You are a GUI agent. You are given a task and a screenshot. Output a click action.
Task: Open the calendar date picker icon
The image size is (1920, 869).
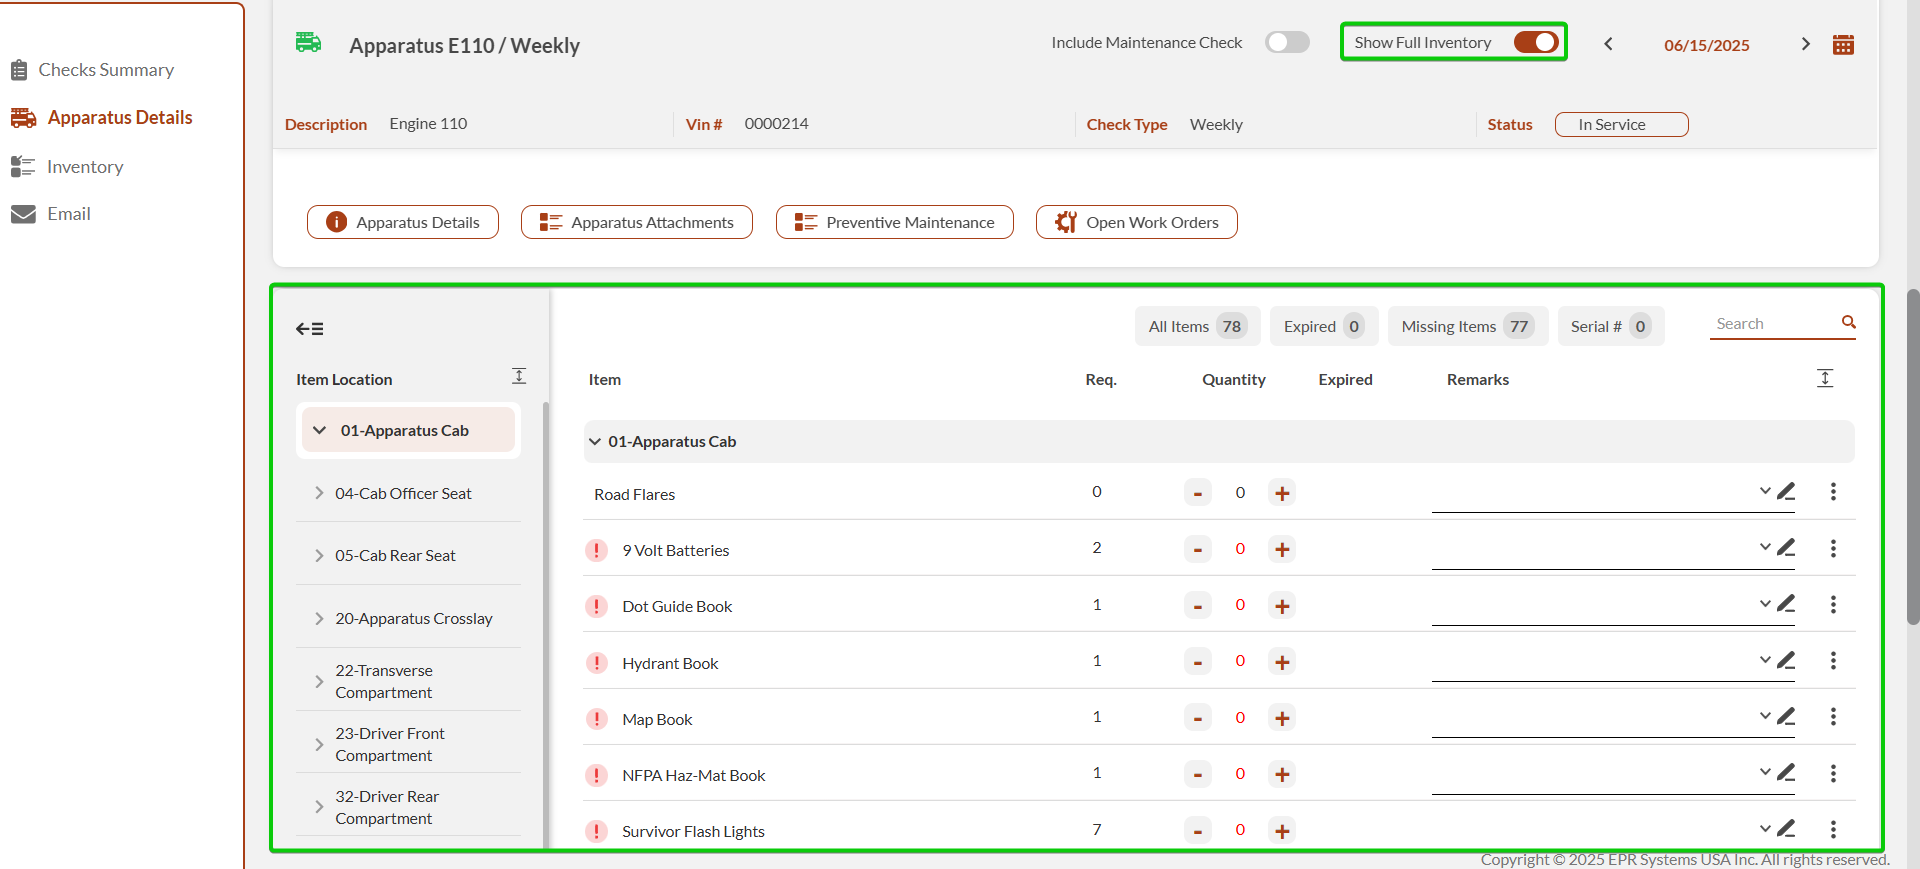(1843, 45)
